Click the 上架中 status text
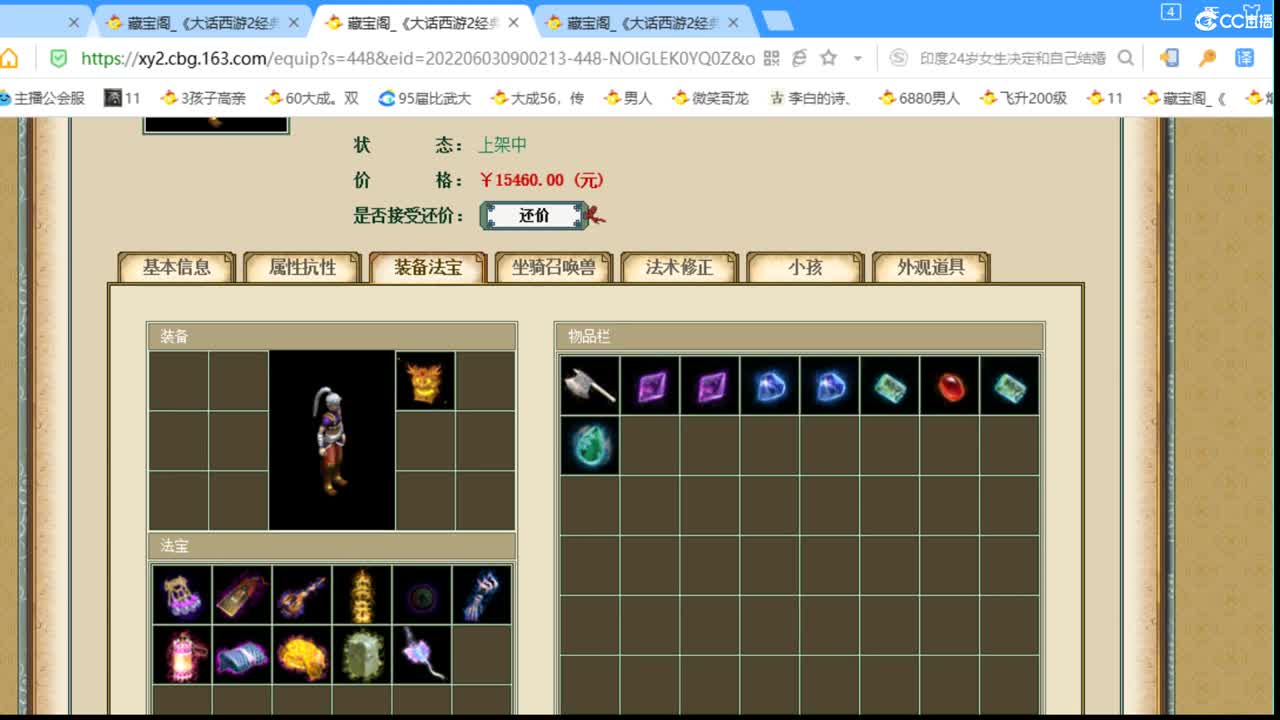This screenshot has width=1280, height=720. tap(502, 145)
